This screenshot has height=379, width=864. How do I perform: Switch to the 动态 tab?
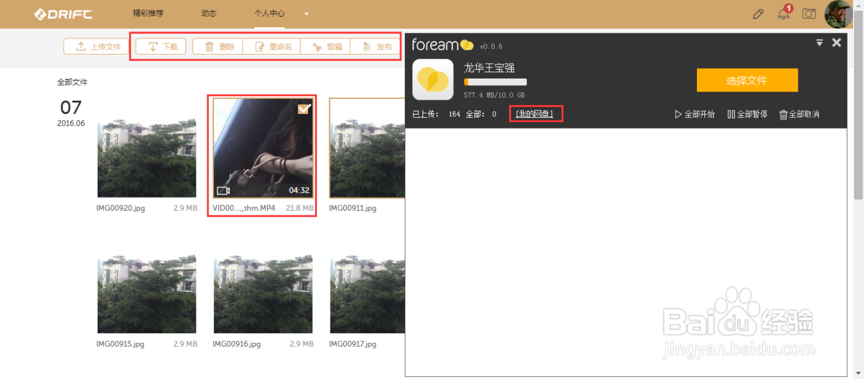[x=209, y=13]
